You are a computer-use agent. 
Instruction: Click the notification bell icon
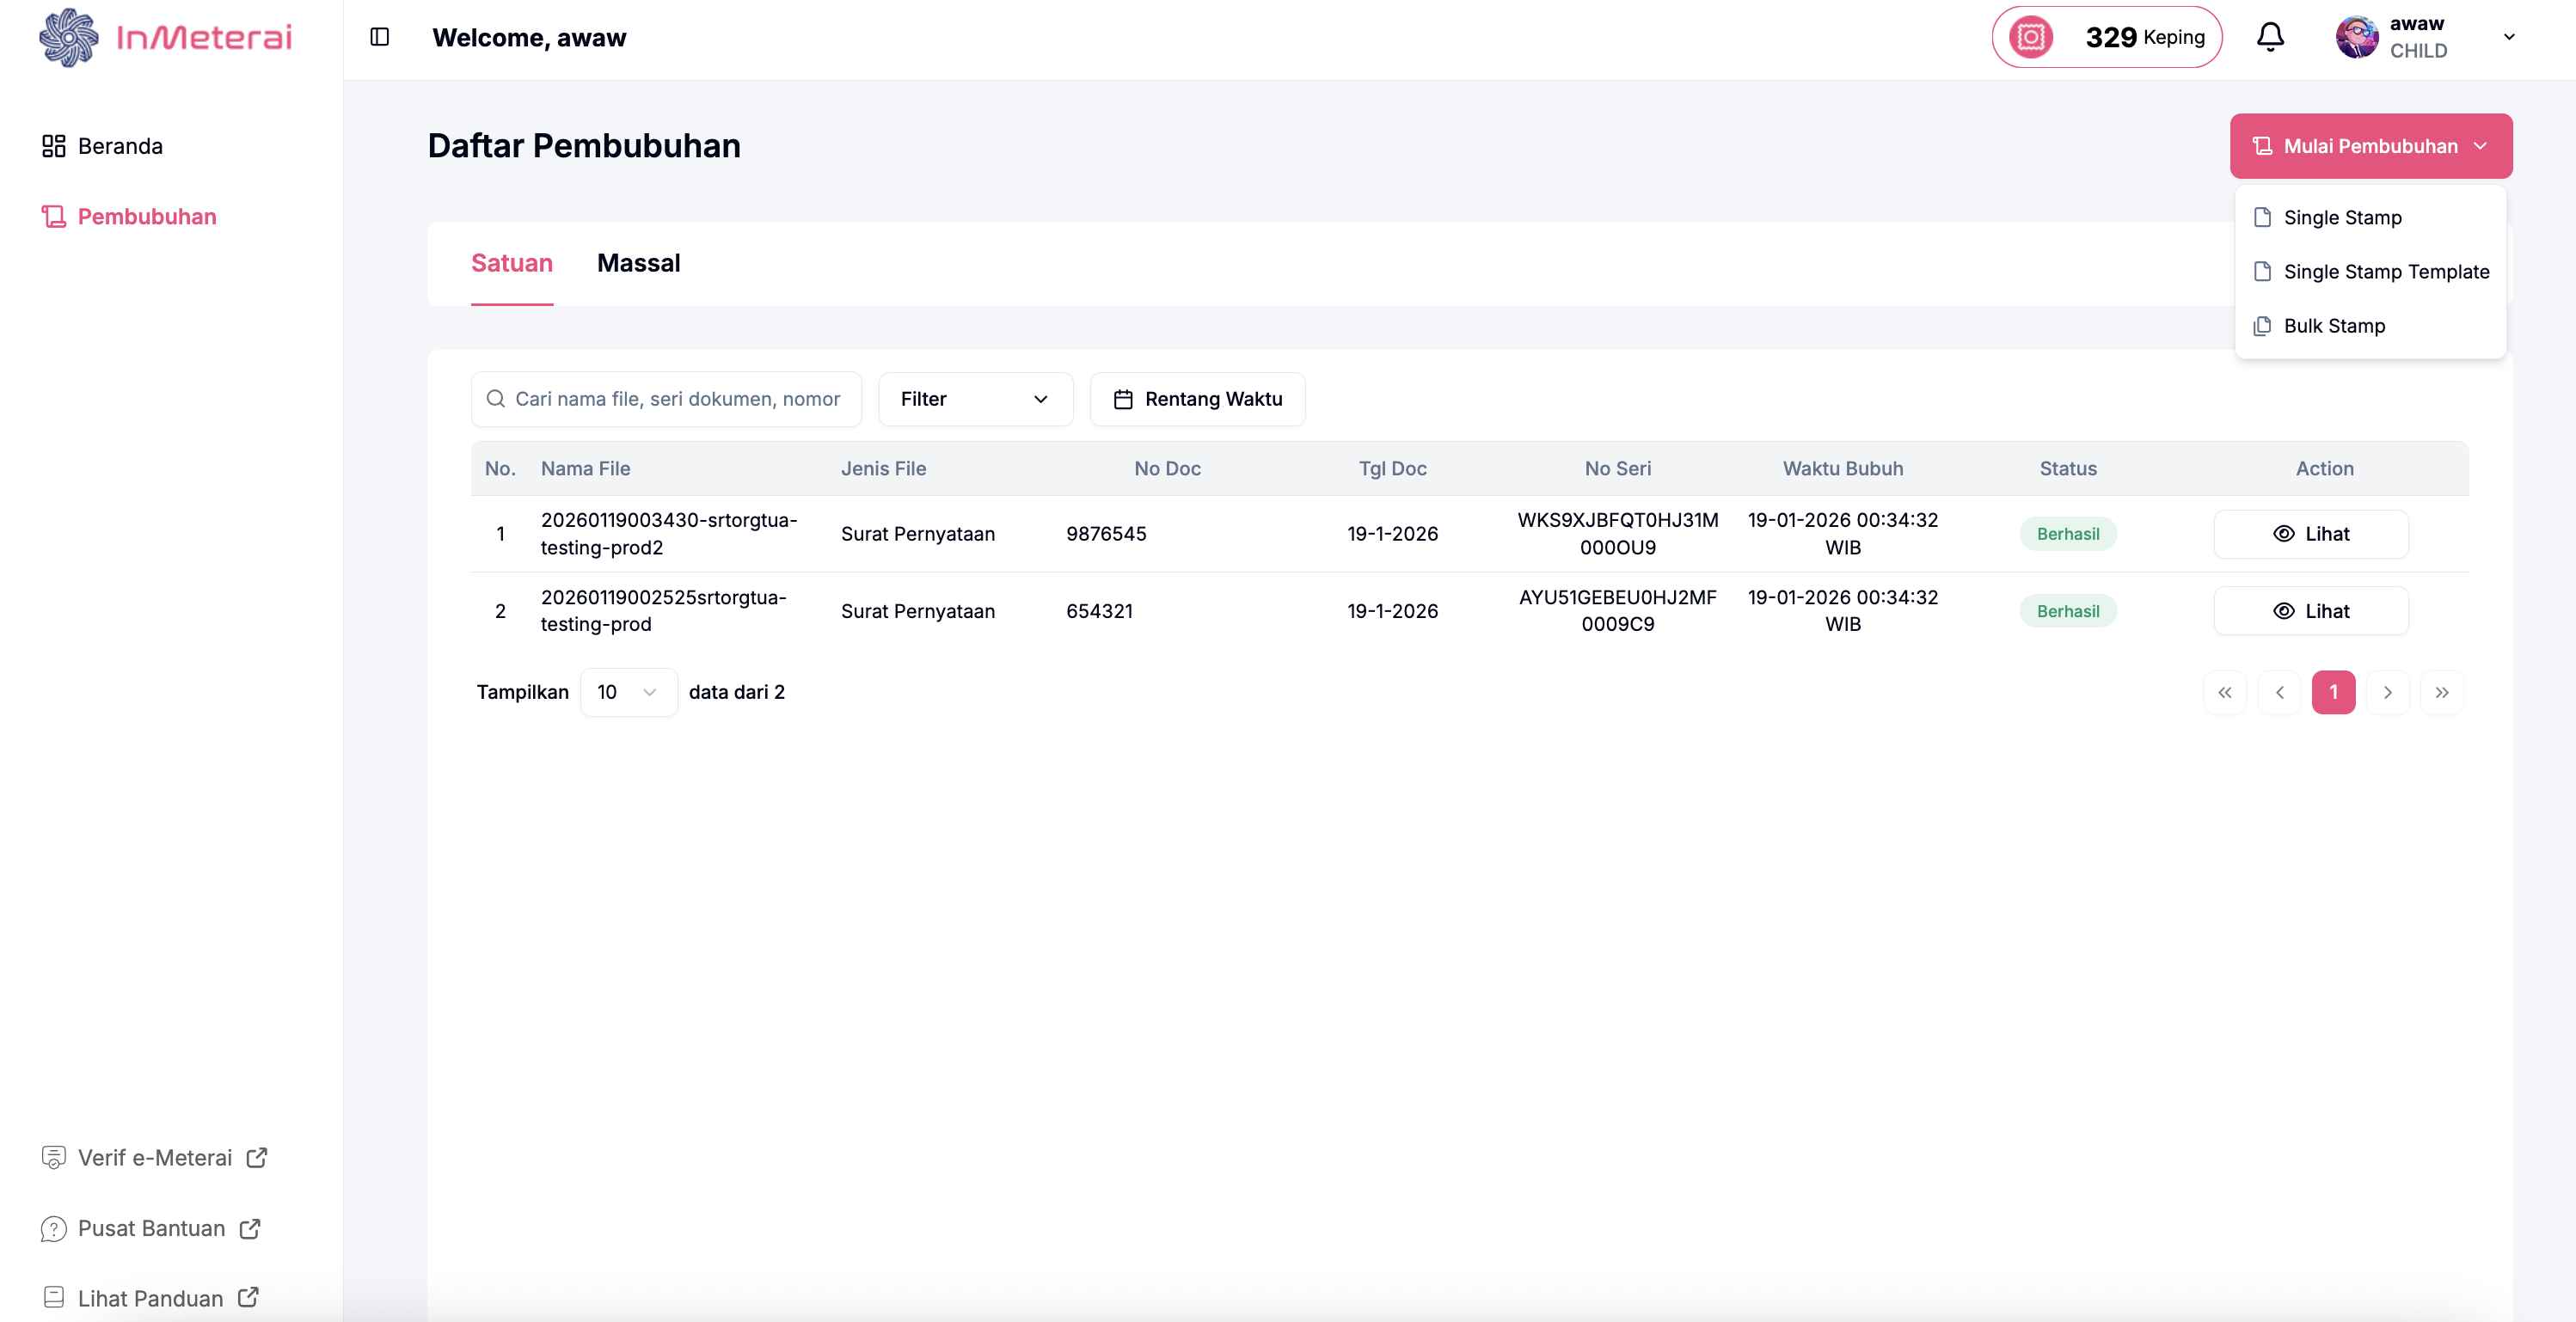(2270, 37)
